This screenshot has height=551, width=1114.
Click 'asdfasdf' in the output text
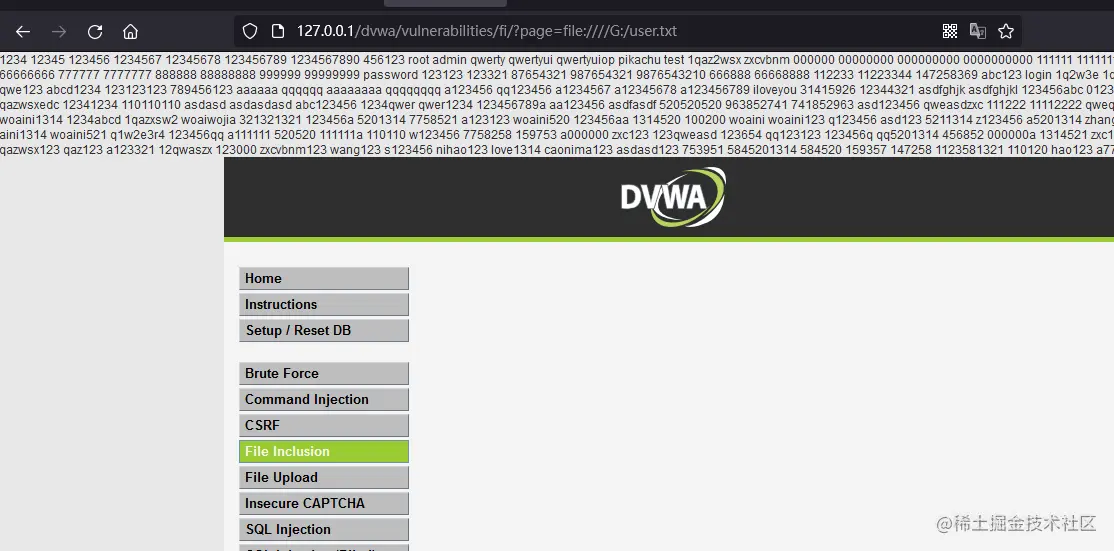point(632,105)
